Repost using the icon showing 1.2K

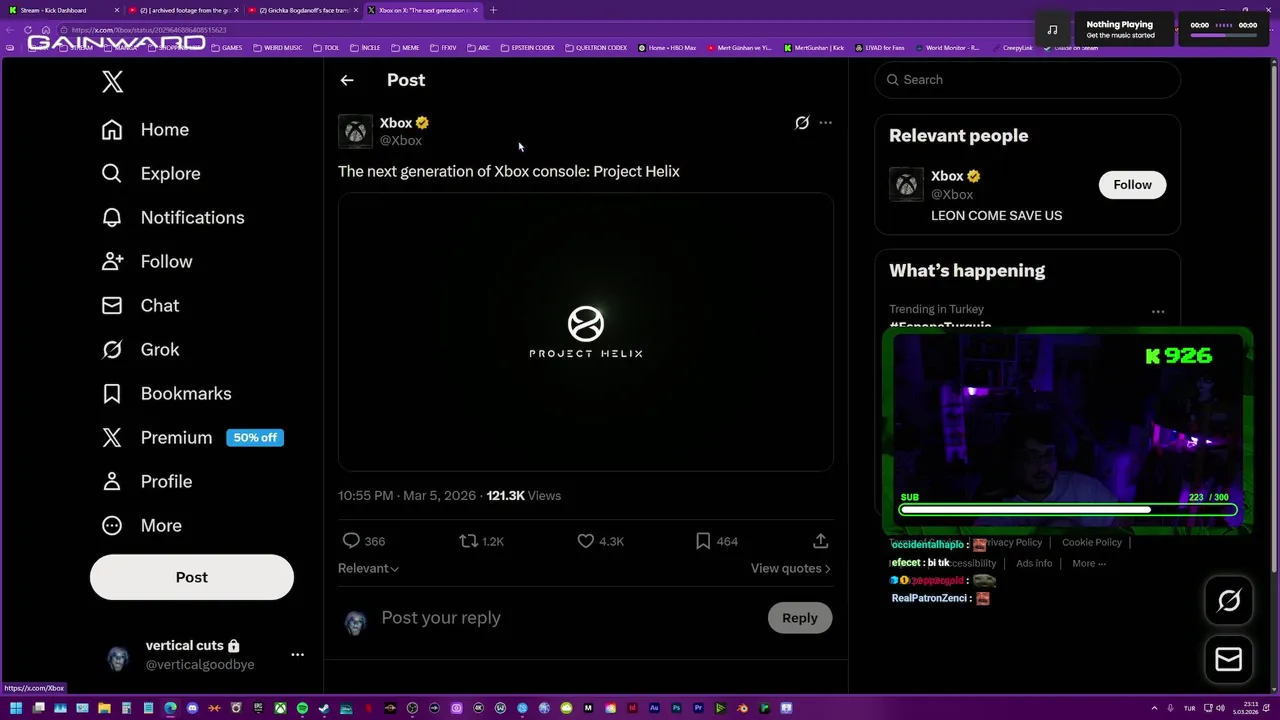(x=481, y=541)
